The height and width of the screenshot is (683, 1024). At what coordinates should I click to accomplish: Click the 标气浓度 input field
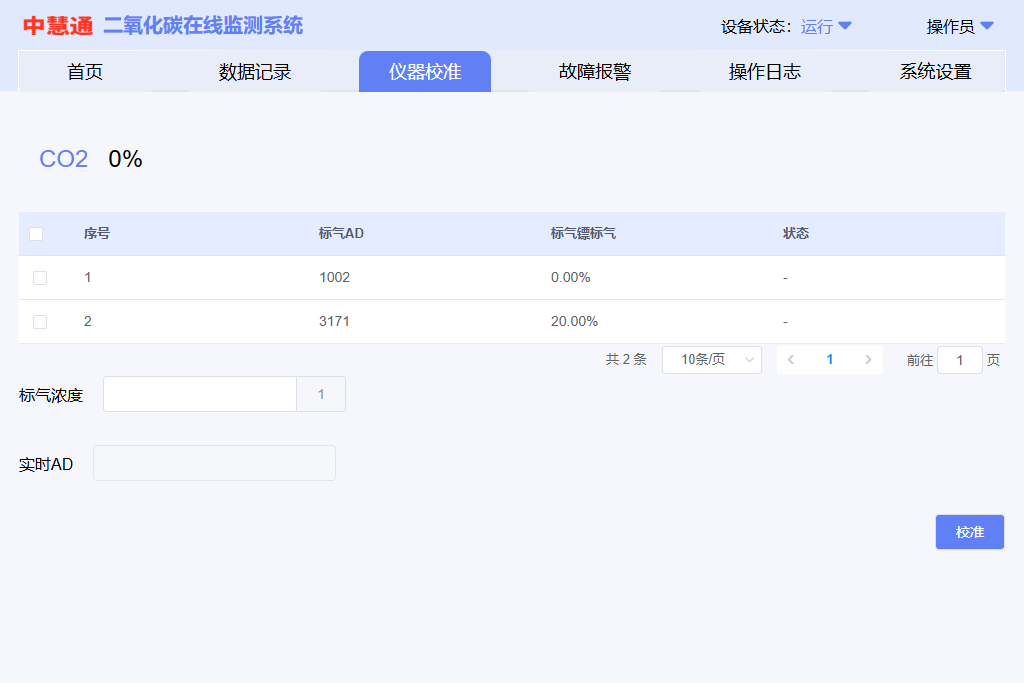200,394
